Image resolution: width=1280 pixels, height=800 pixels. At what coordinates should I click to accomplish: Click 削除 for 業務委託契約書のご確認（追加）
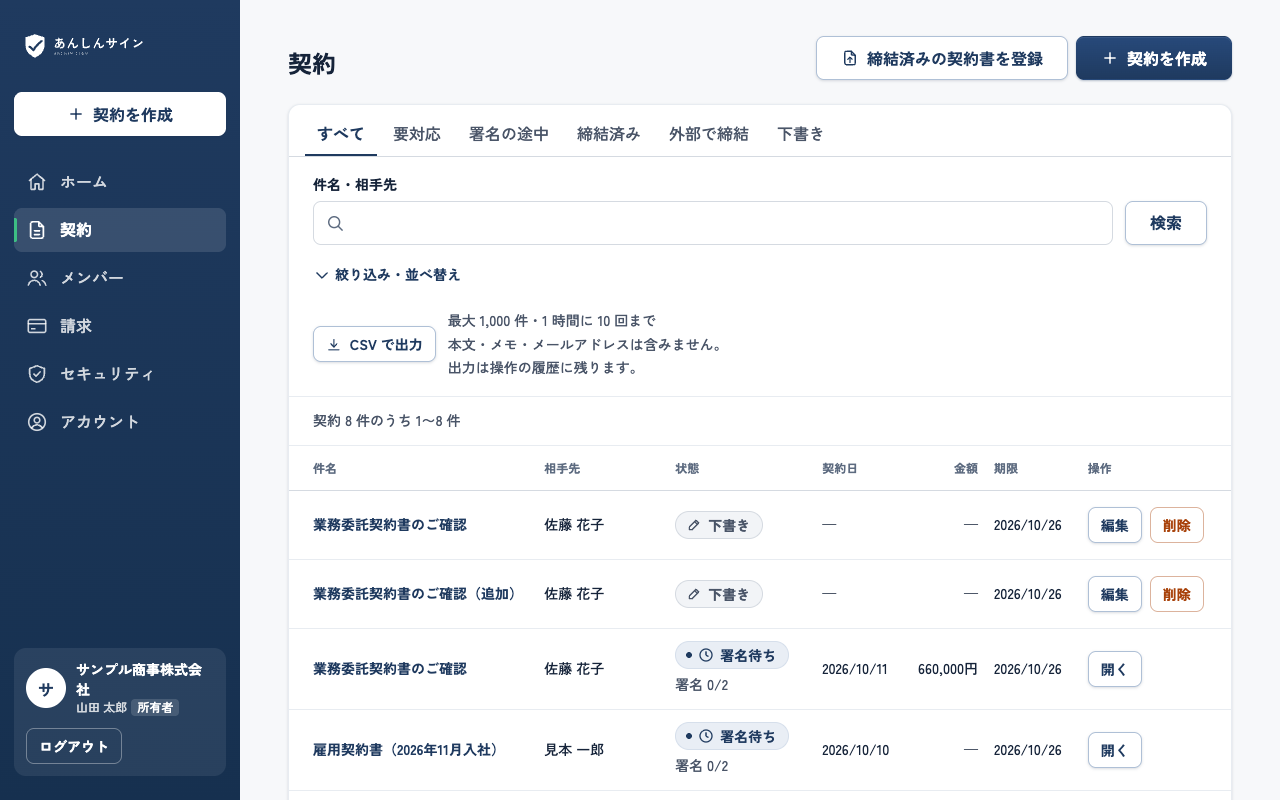coord(1177,594)
